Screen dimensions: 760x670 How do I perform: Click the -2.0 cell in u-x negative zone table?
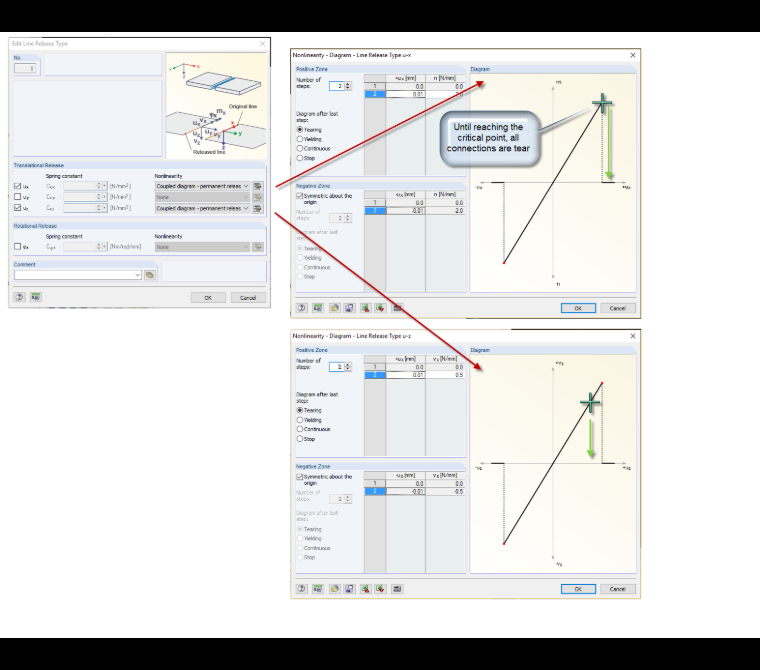point(445,210)
